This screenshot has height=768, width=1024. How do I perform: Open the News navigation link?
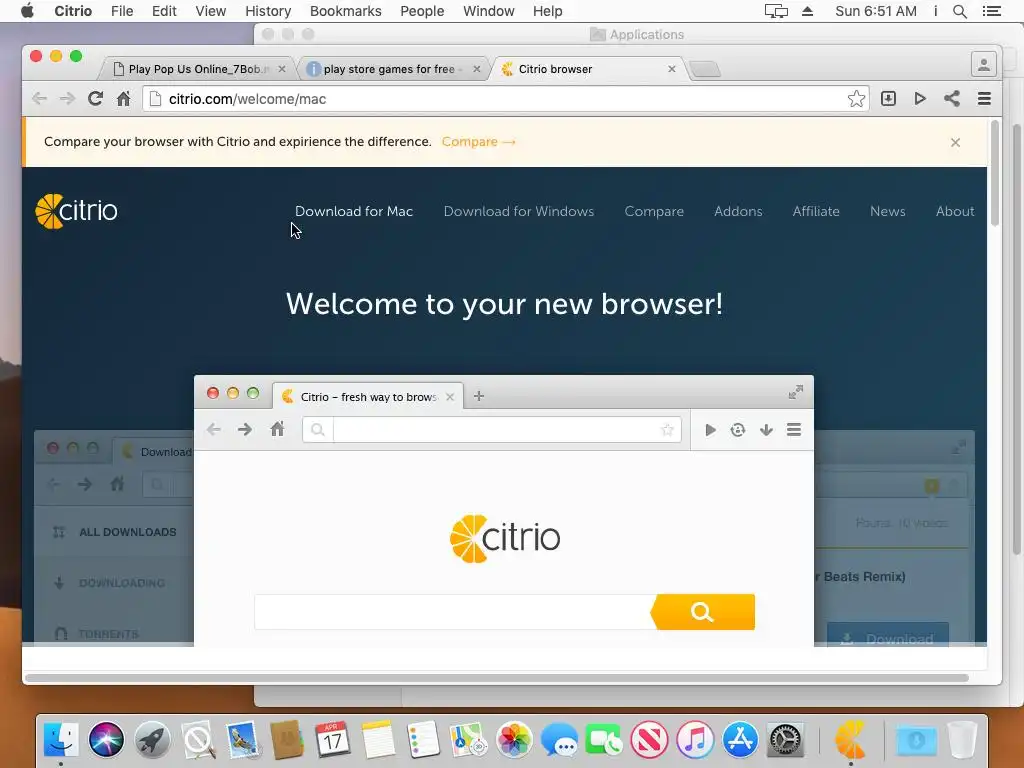point(888,211)
